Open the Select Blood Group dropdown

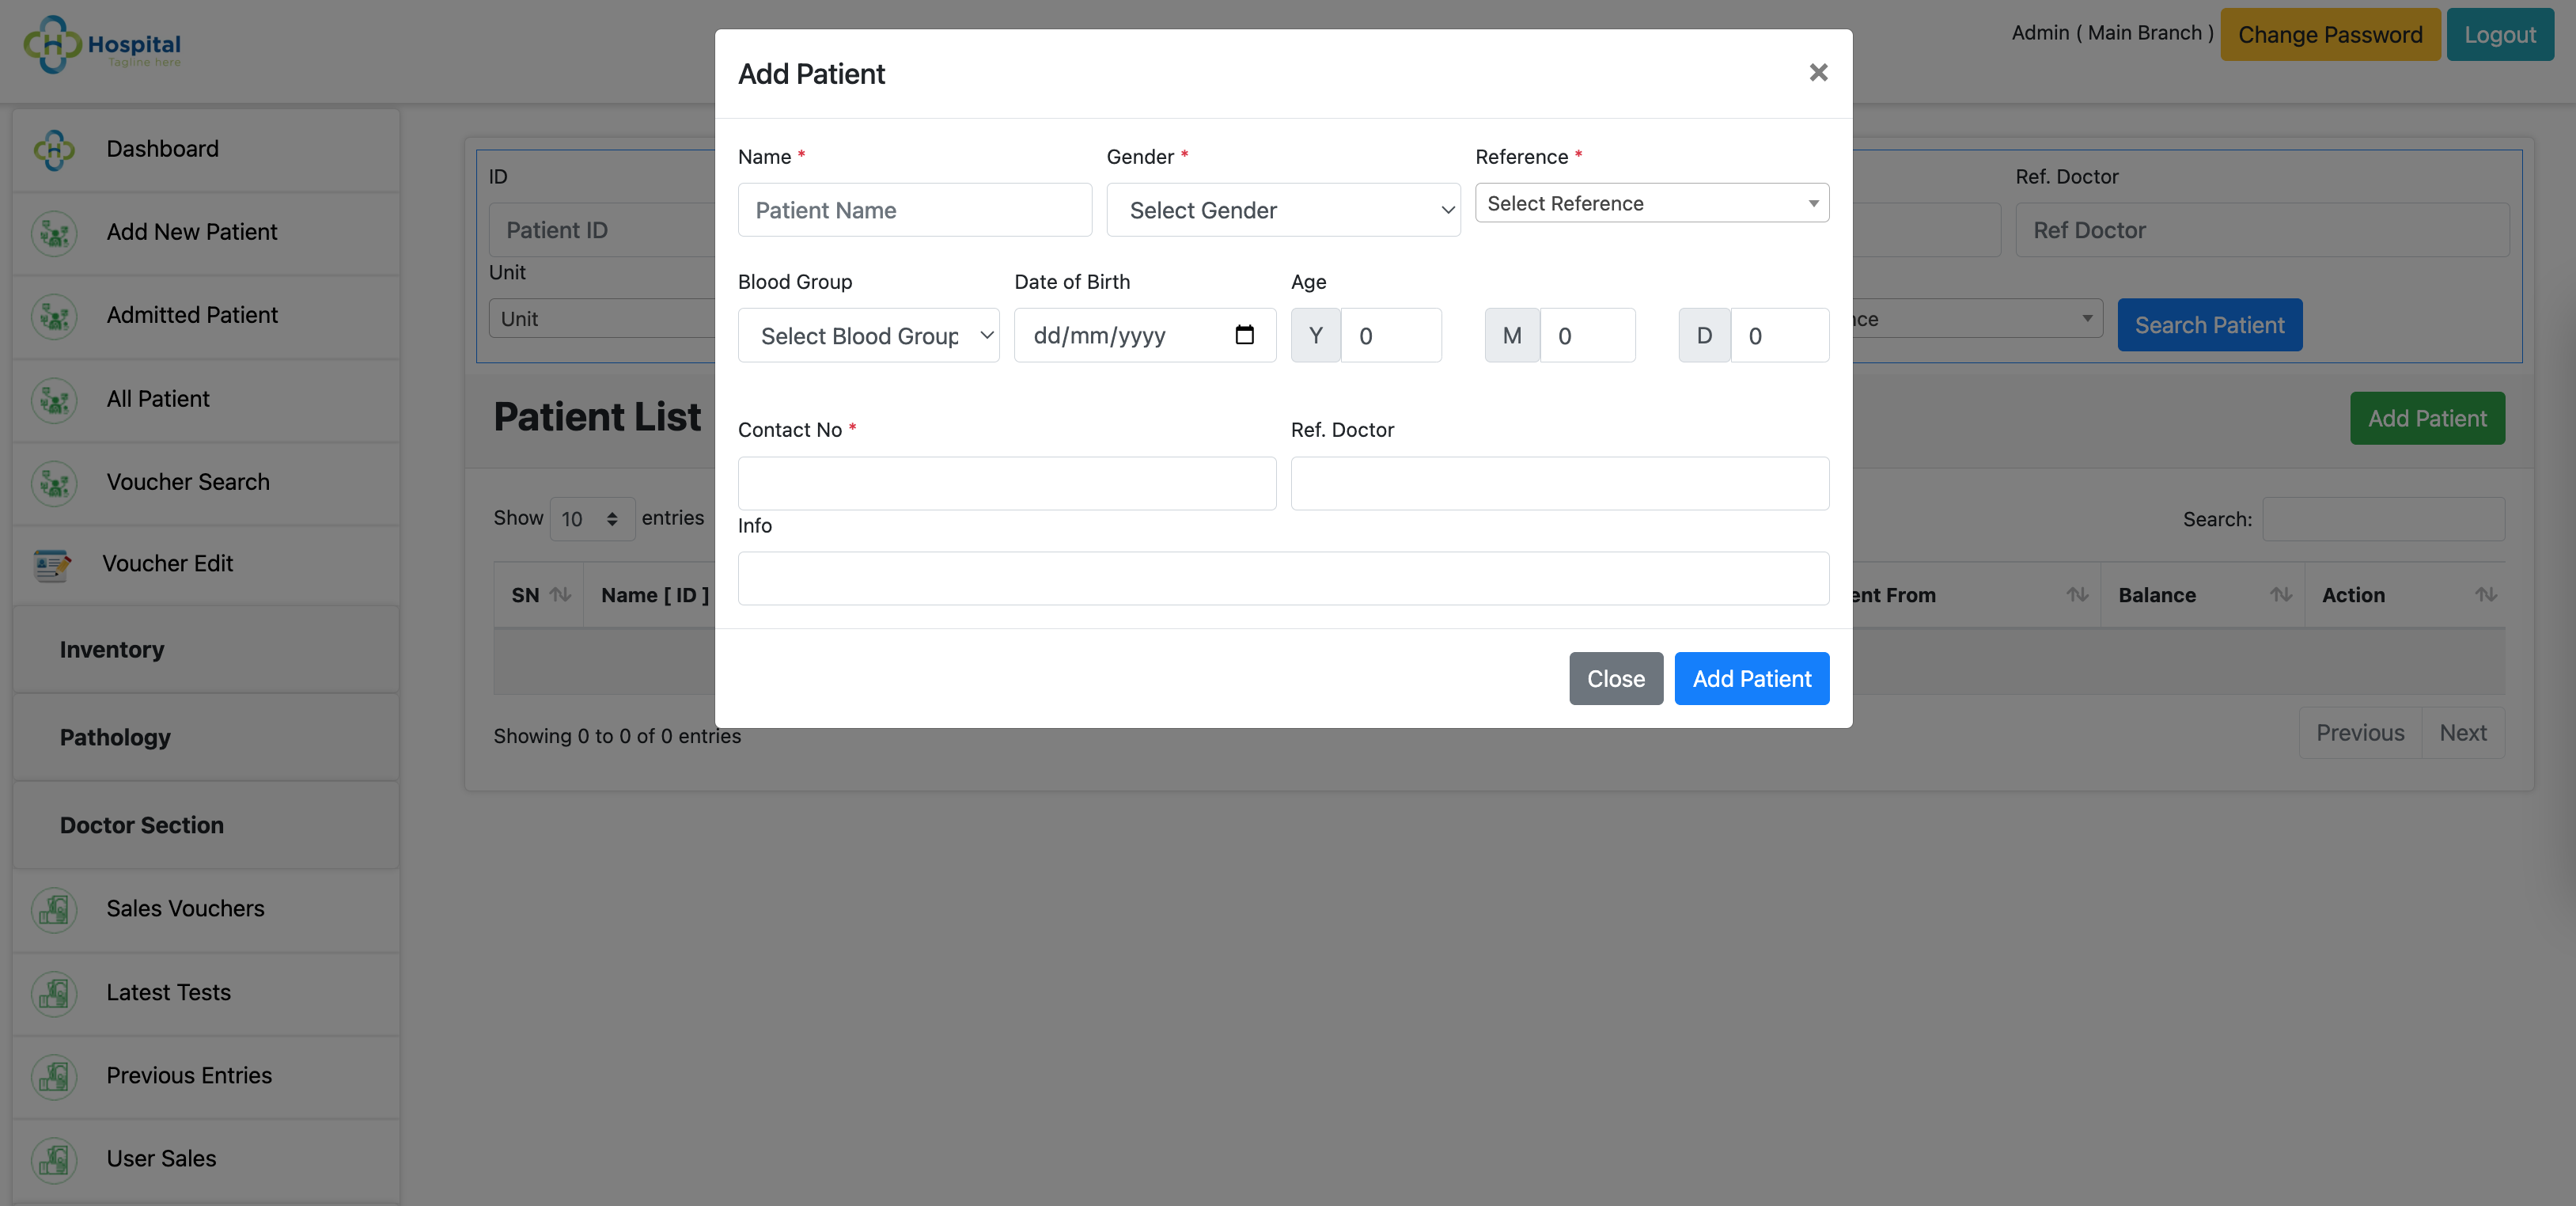click(x=868, y=335)
